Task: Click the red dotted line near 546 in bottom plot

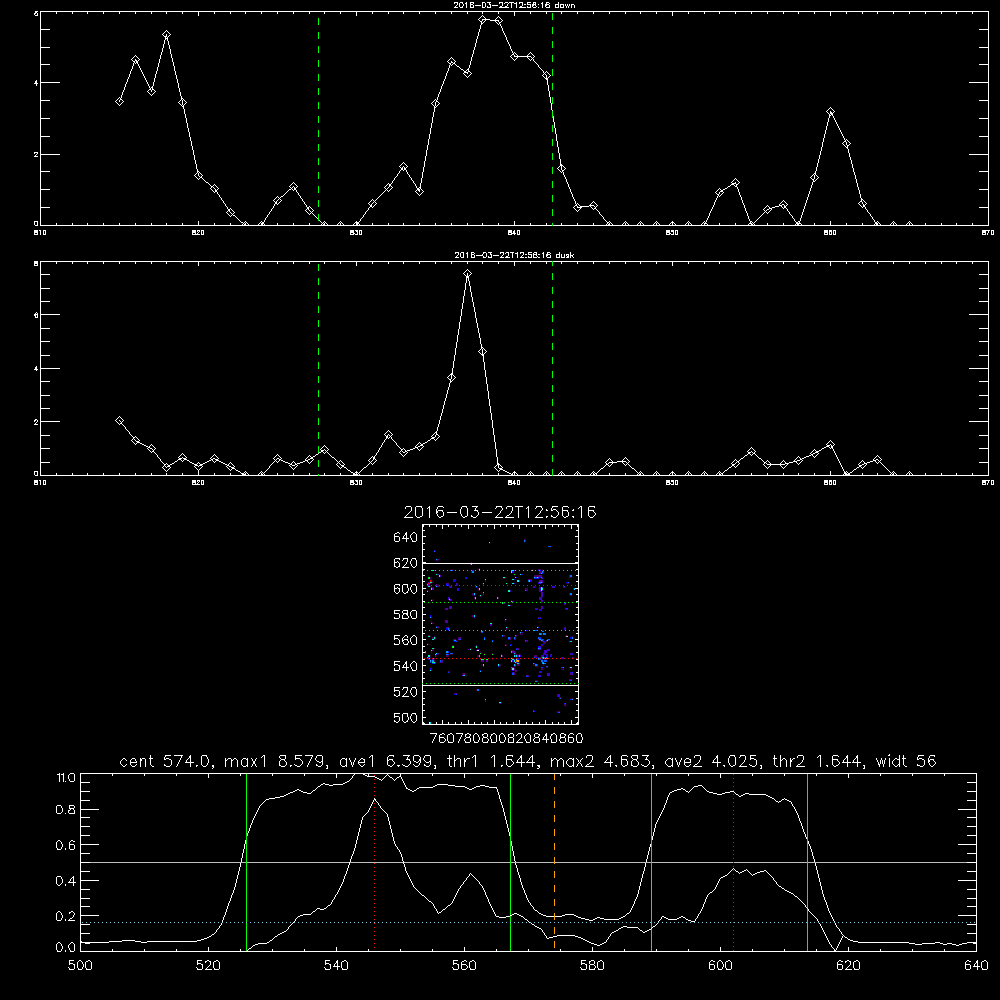Action: [x=374, y=862]
